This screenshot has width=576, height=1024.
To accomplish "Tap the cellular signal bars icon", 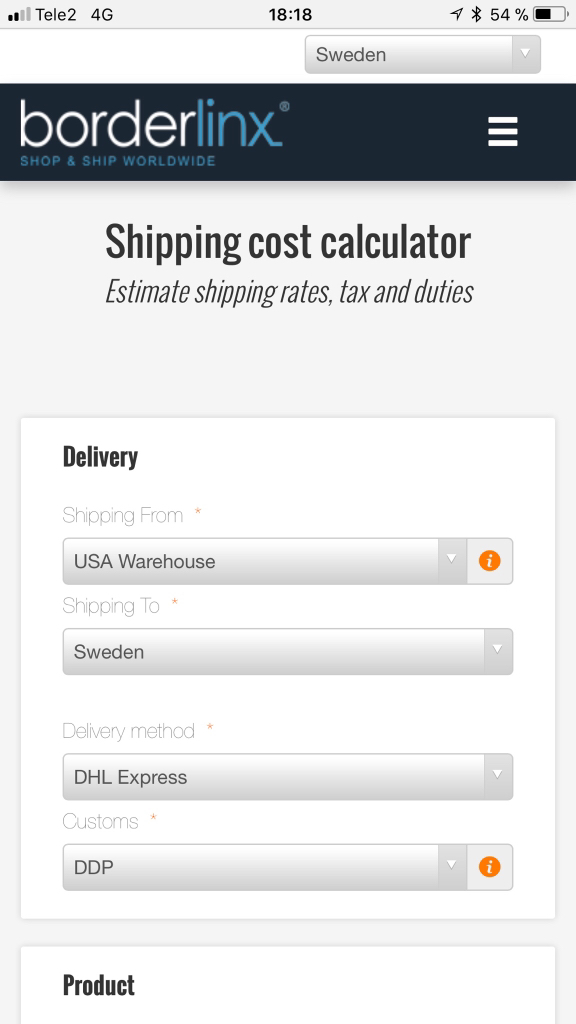I will click(19, 14).
